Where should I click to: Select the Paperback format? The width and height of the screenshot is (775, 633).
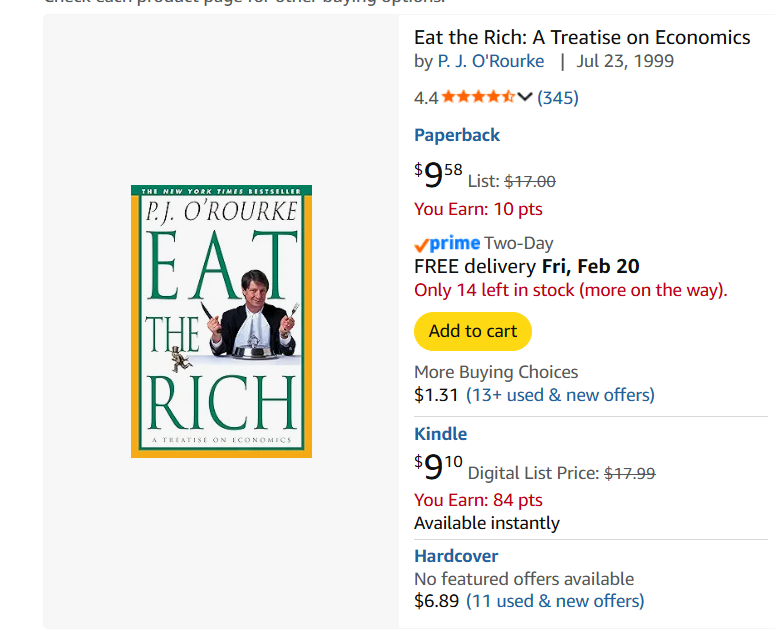[x=457, y=135]
